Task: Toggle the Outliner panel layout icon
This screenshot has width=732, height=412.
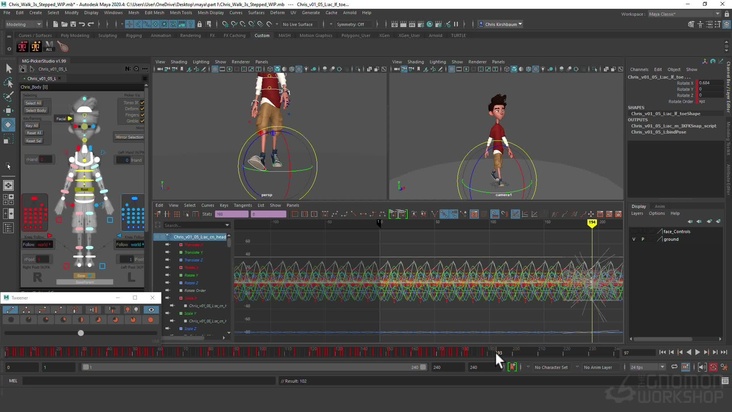Action: click(8, 228)
